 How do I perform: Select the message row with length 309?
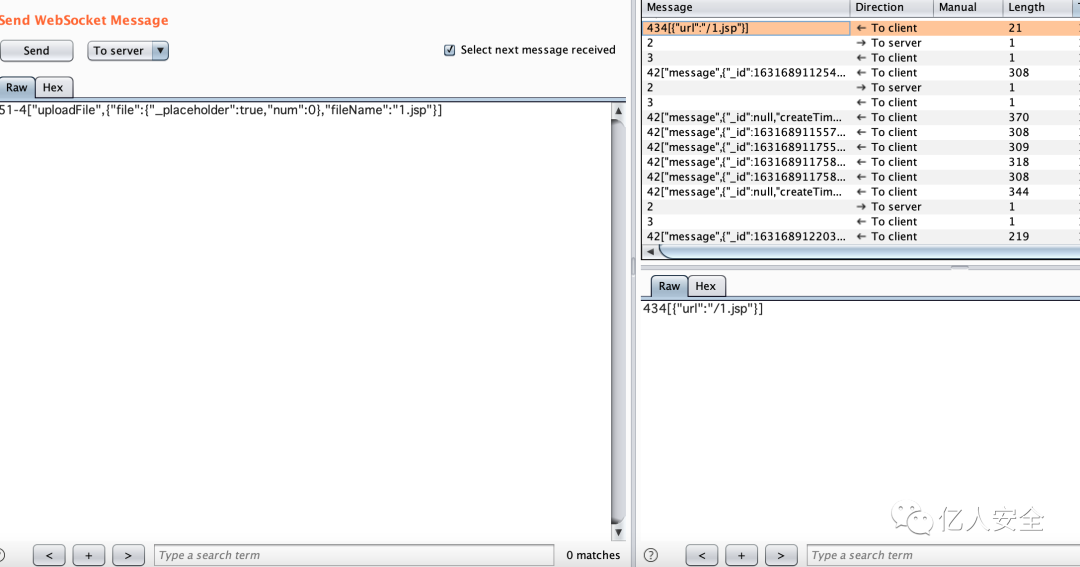[860, 147]
